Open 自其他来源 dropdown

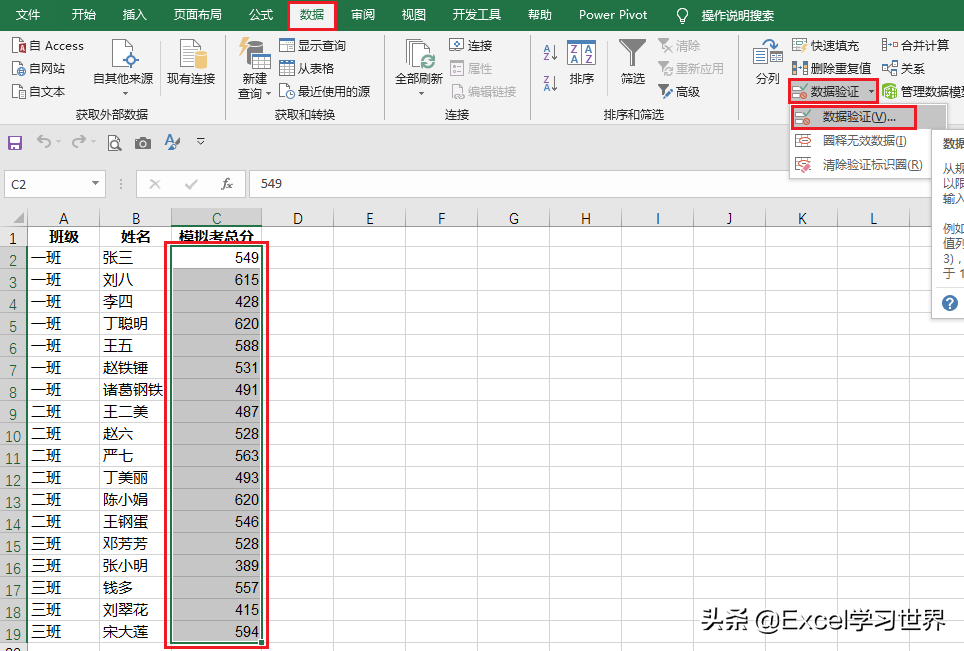(x=123, y=68)
